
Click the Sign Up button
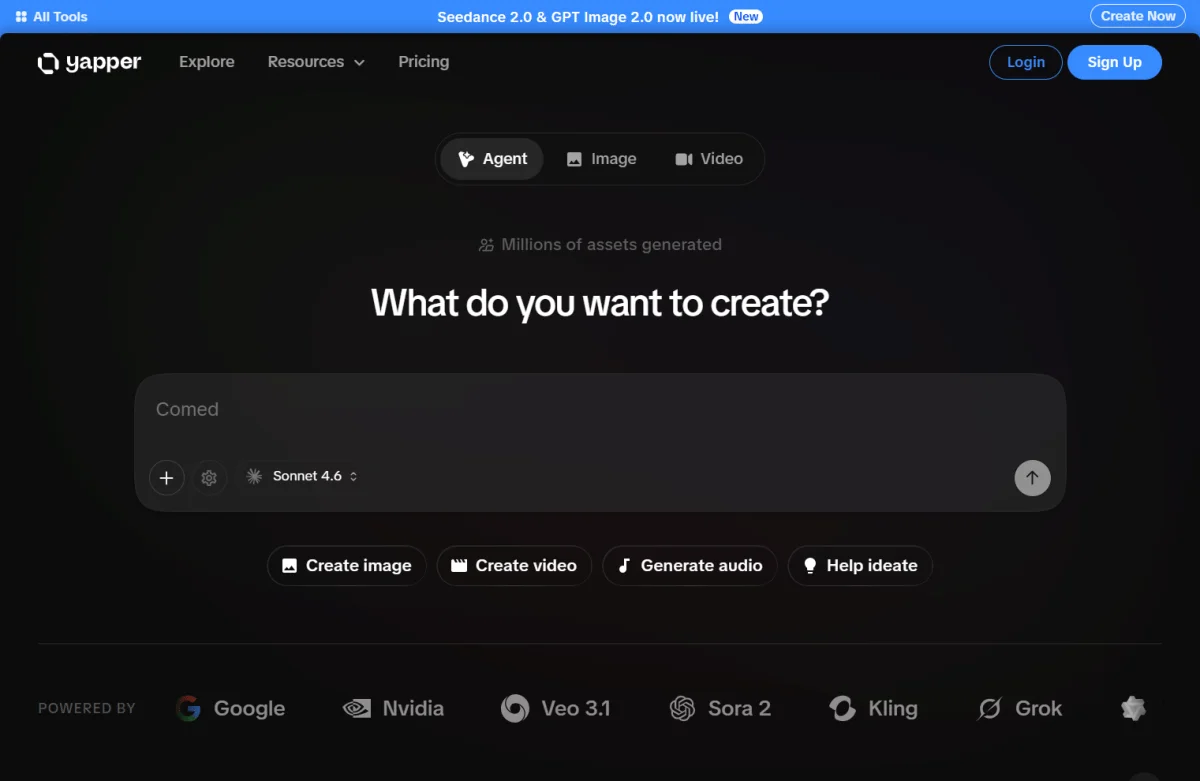1115,62
